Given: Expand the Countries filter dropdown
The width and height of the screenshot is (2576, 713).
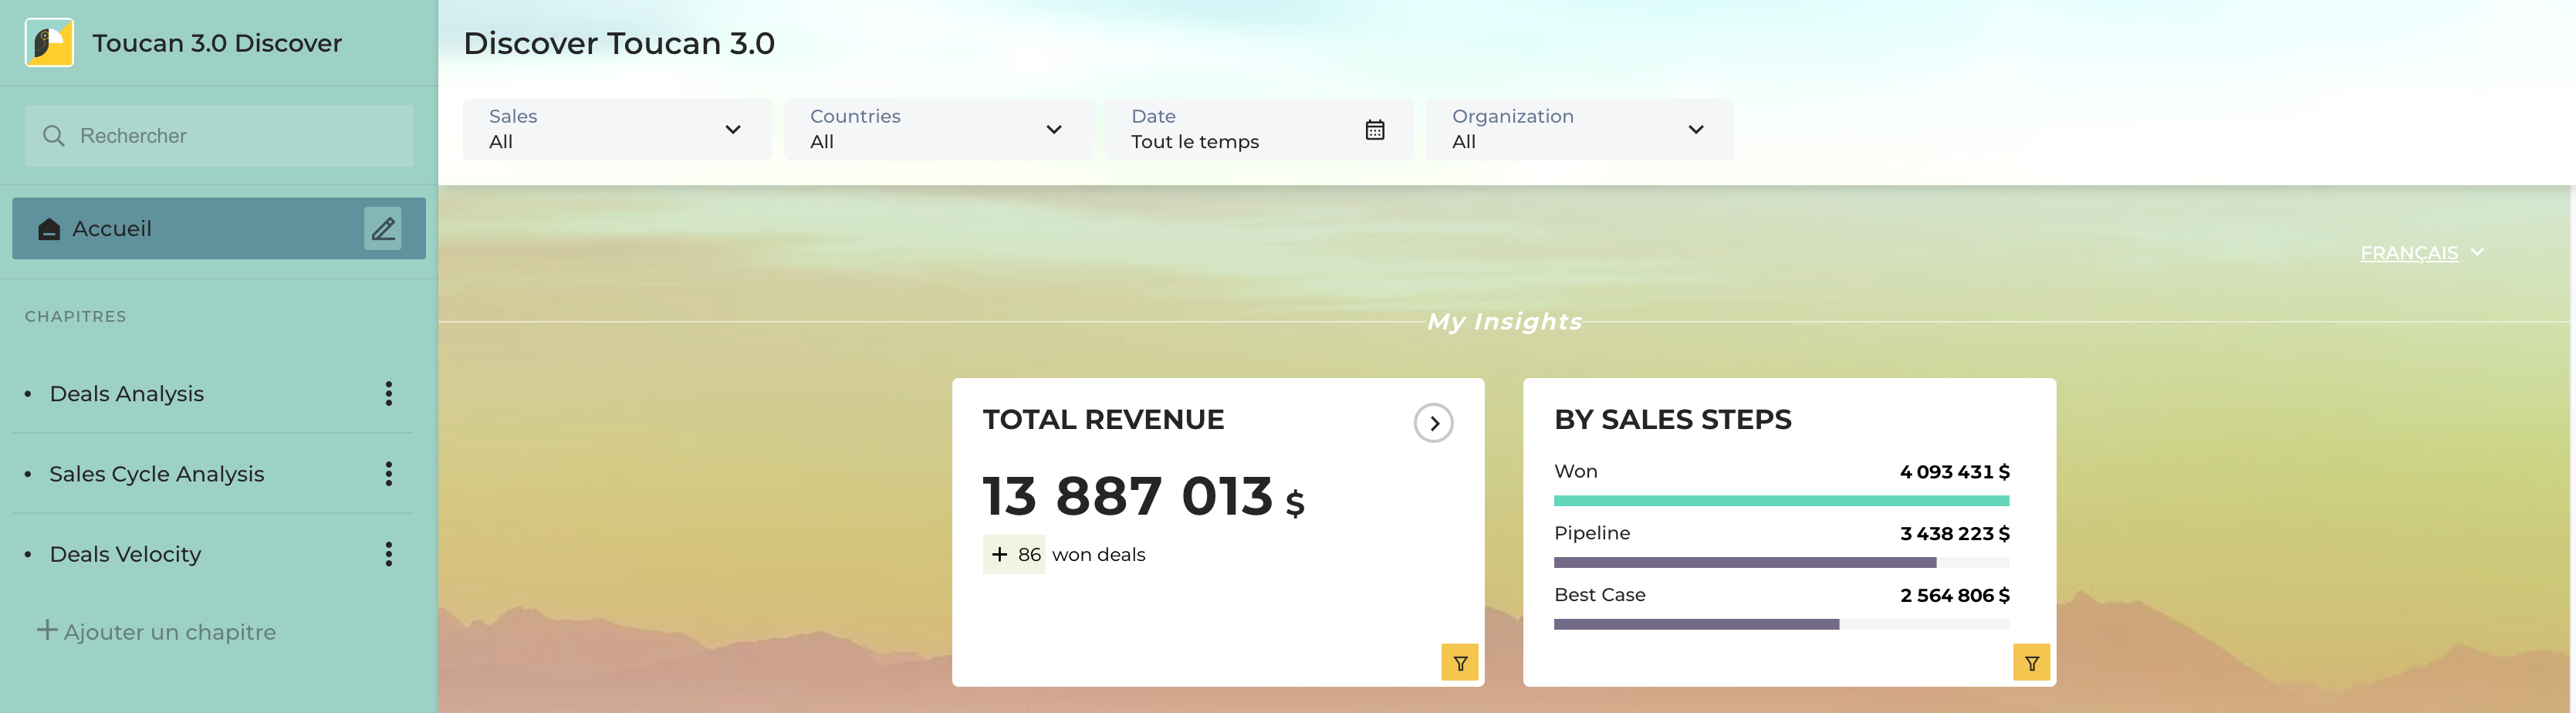Looking at the screenshot, I should pos(1053,130).
